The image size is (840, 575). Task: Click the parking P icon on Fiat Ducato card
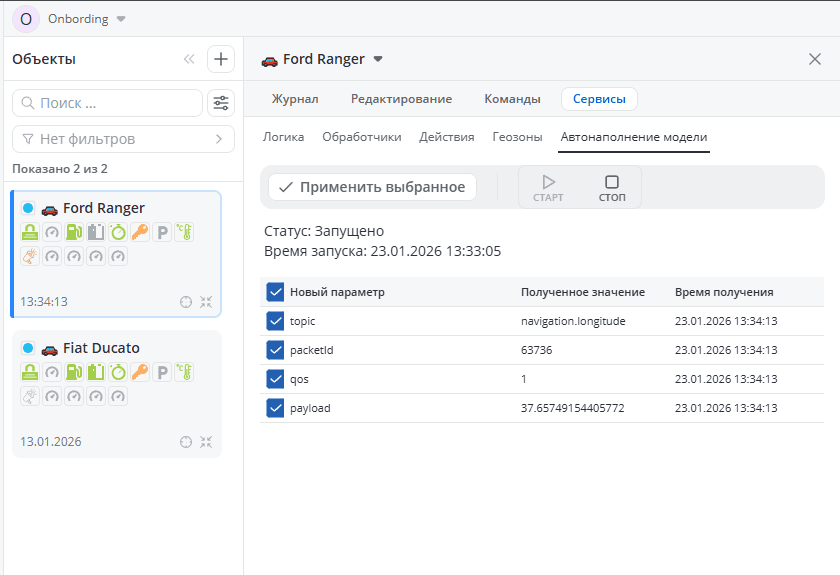point(162,372)
